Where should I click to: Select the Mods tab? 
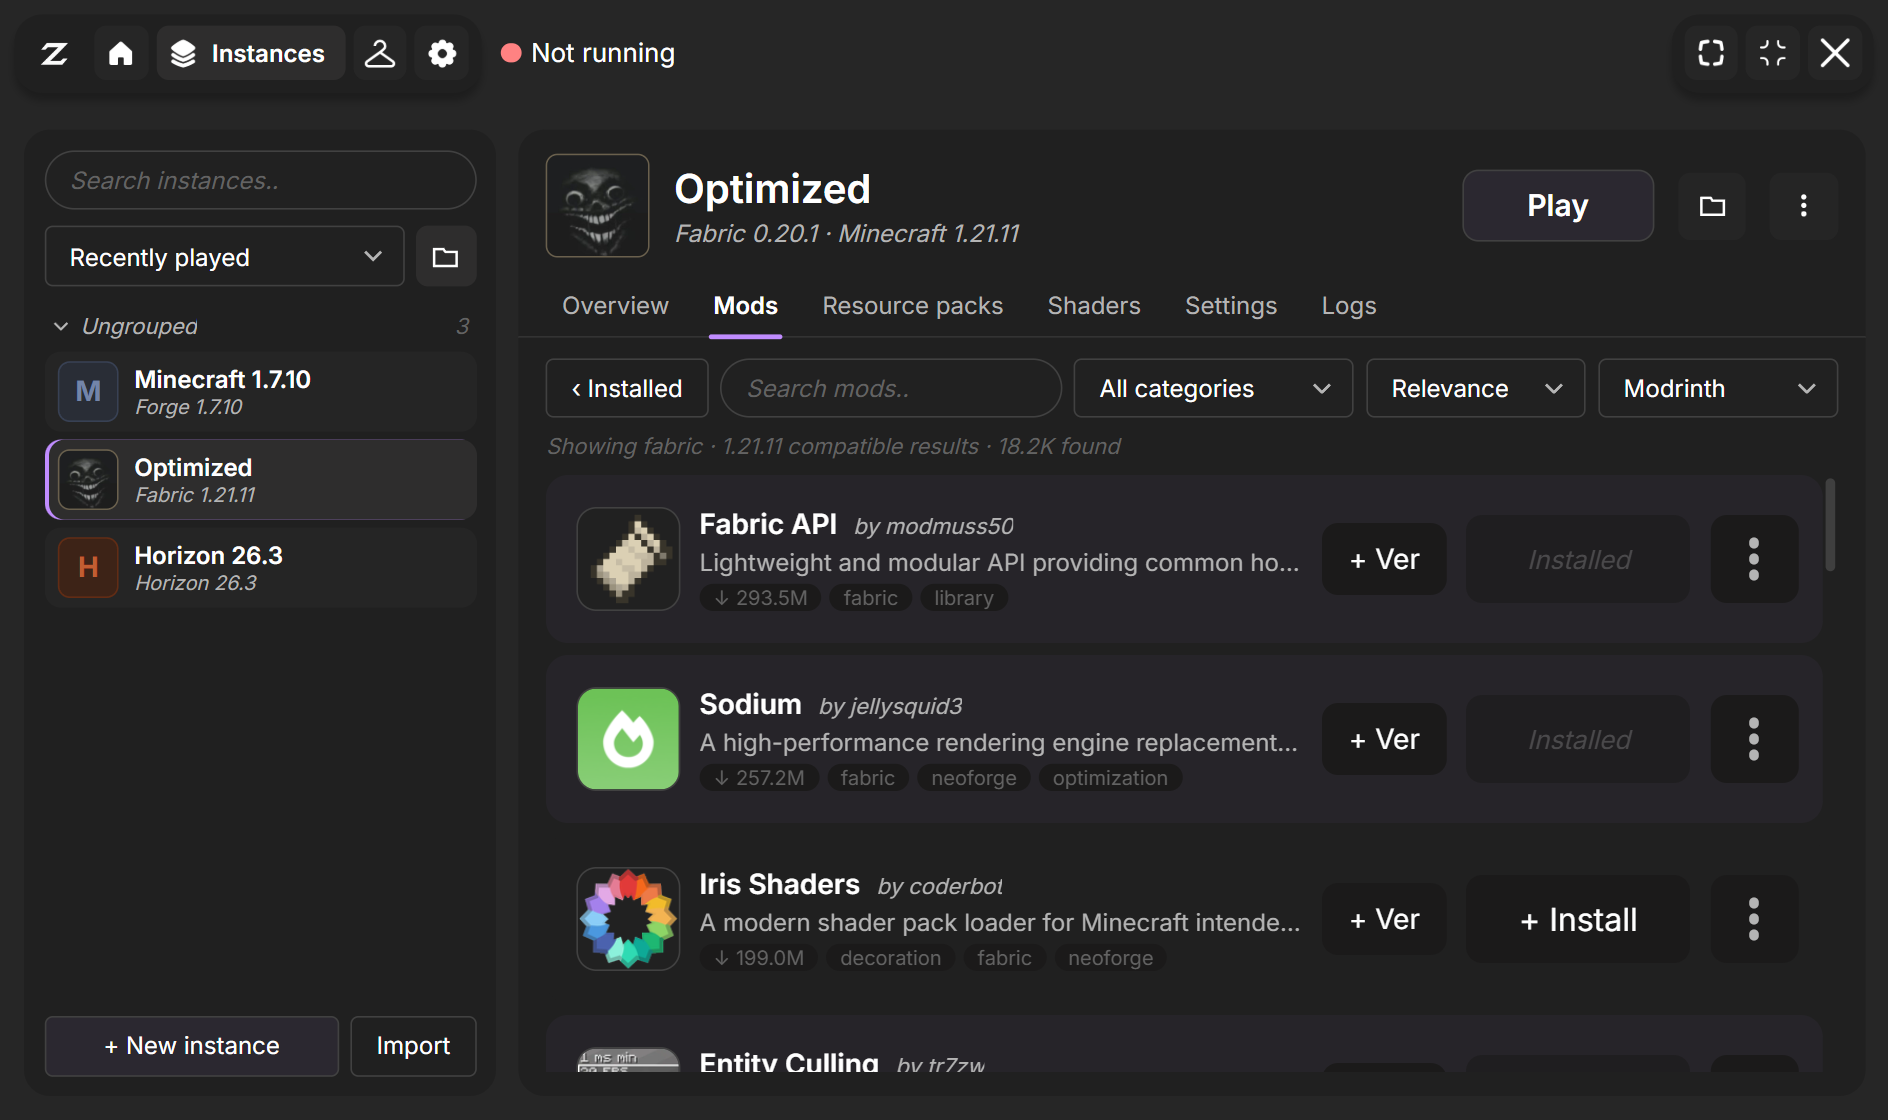746,306
